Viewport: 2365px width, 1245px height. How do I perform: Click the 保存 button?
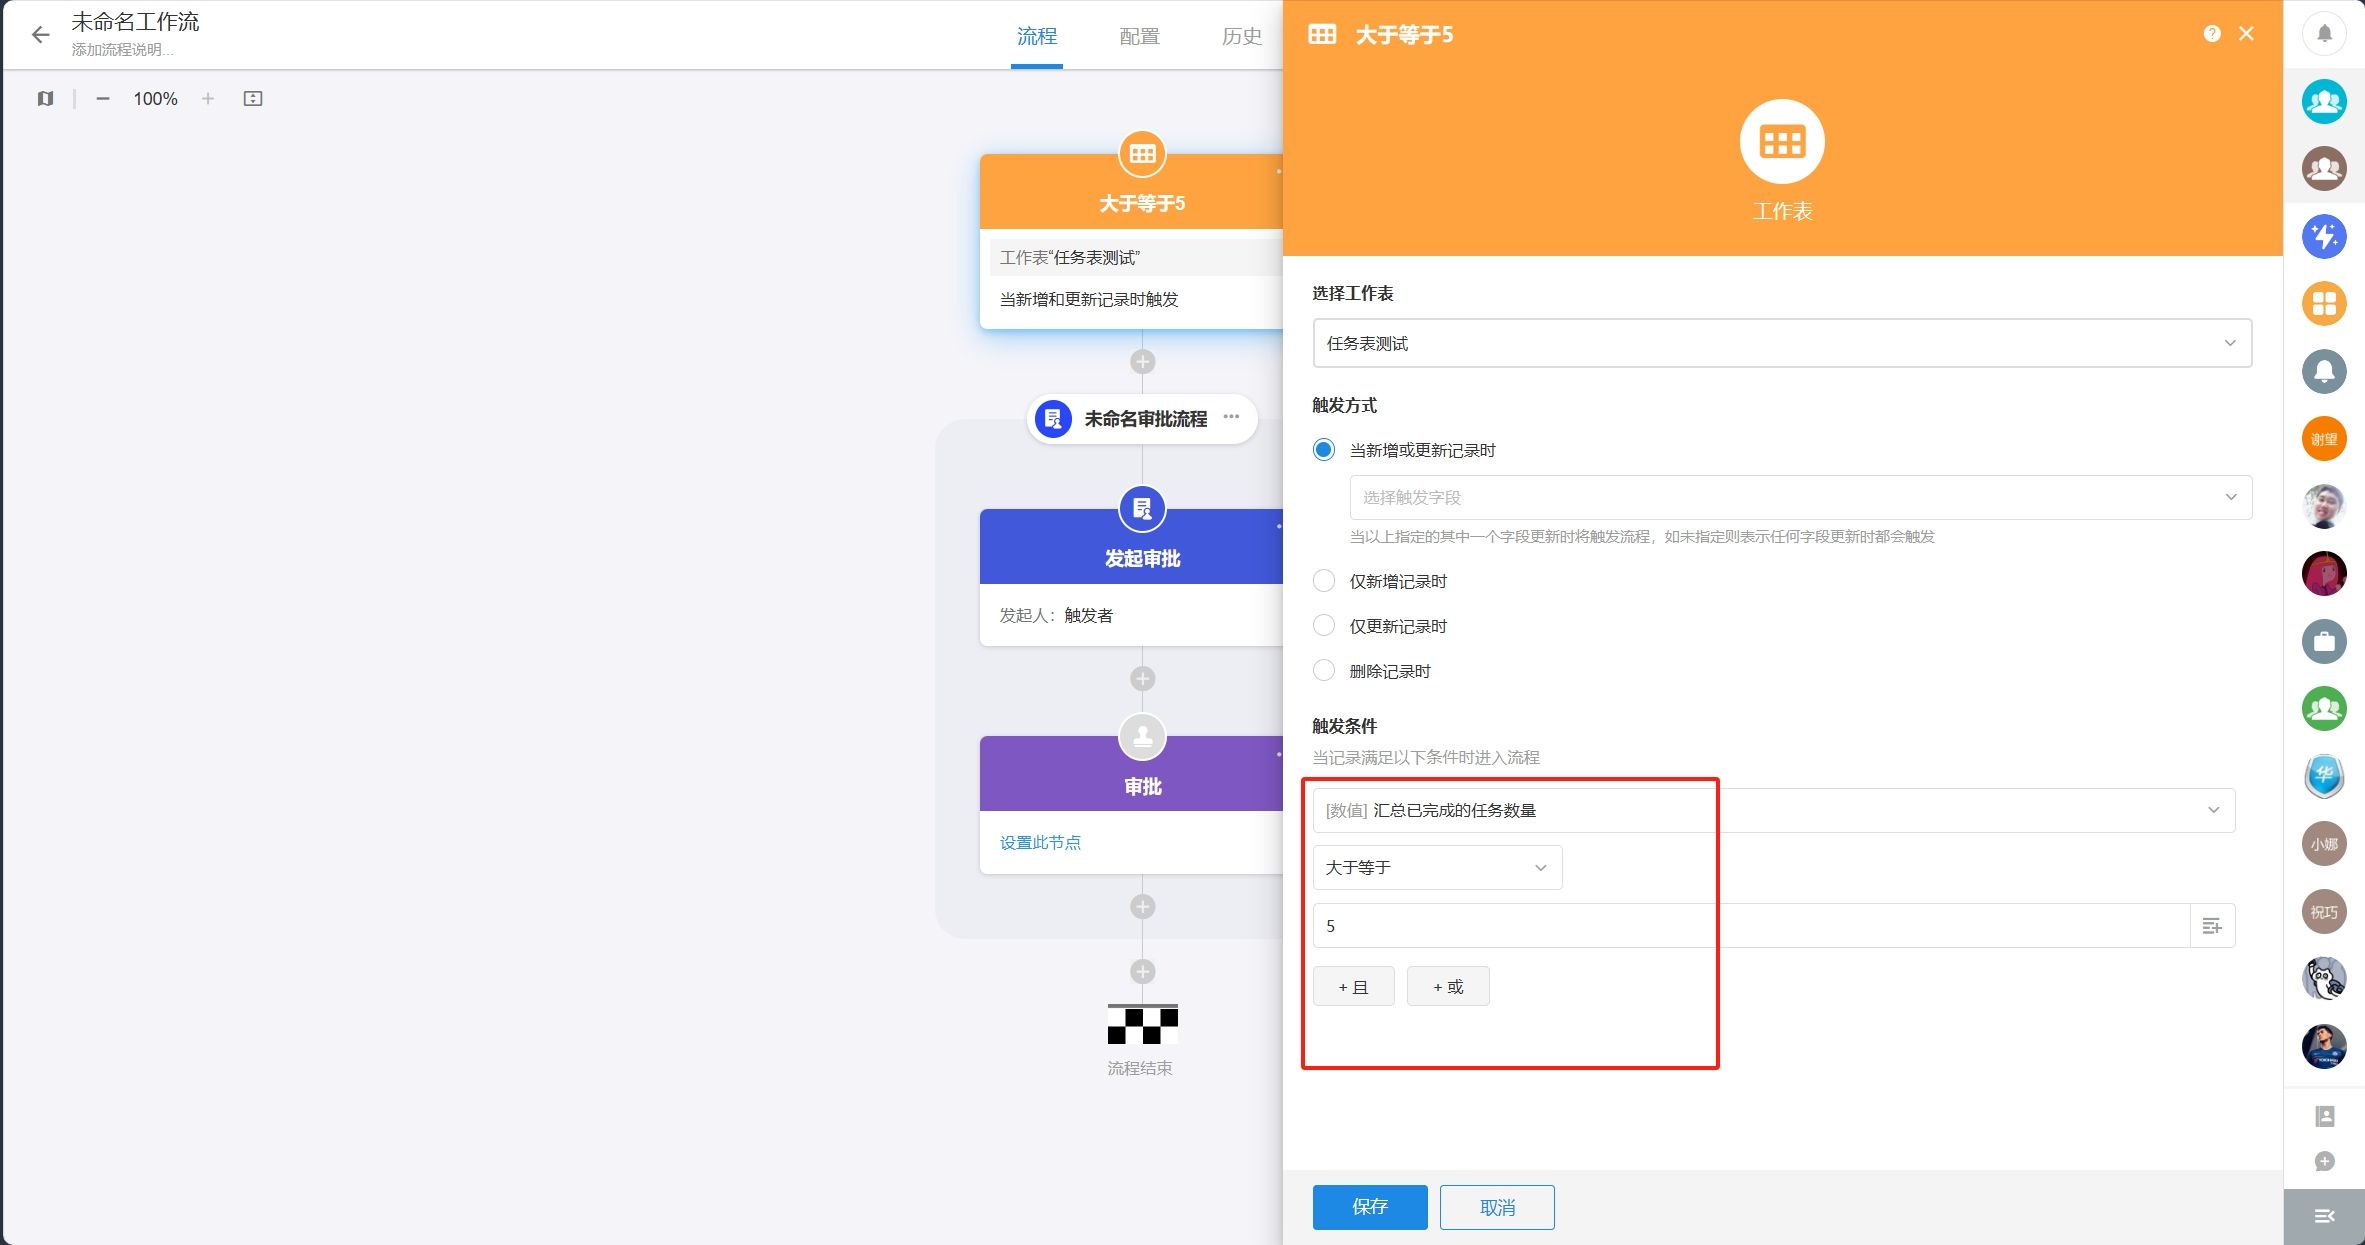tap(1369, 1207)
